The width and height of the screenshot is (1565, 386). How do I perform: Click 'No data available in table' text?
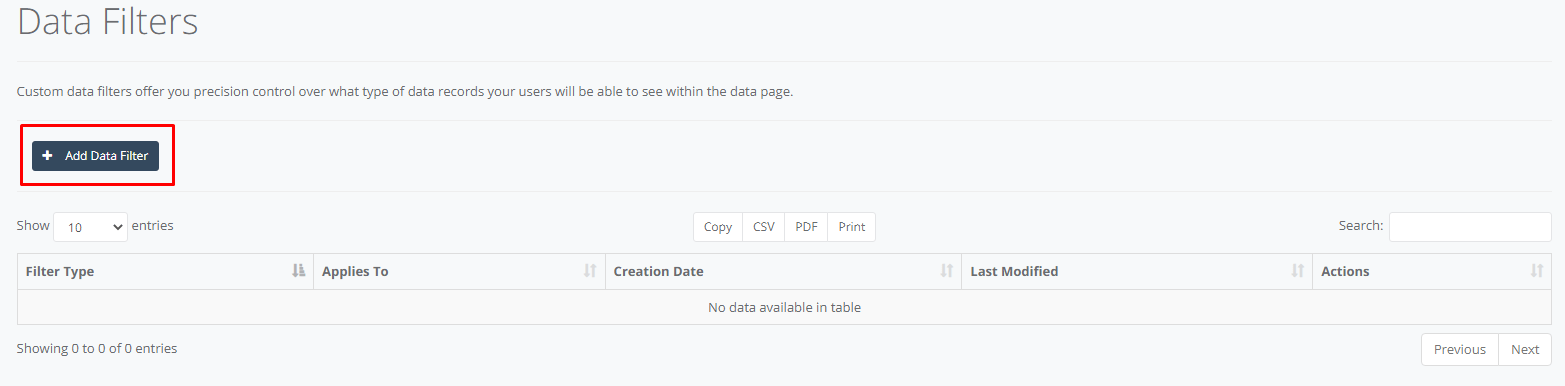coord(785,308)
